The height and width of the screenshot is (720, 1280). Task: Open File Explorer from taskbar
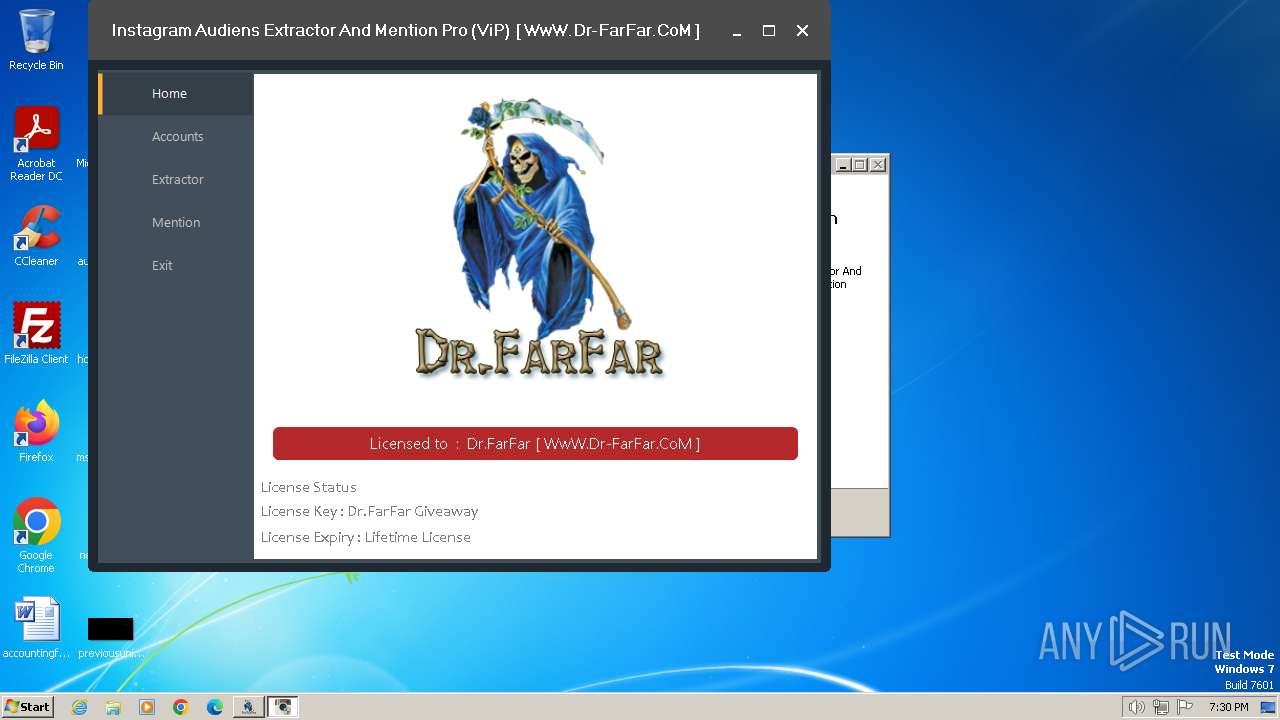[113, 707]
